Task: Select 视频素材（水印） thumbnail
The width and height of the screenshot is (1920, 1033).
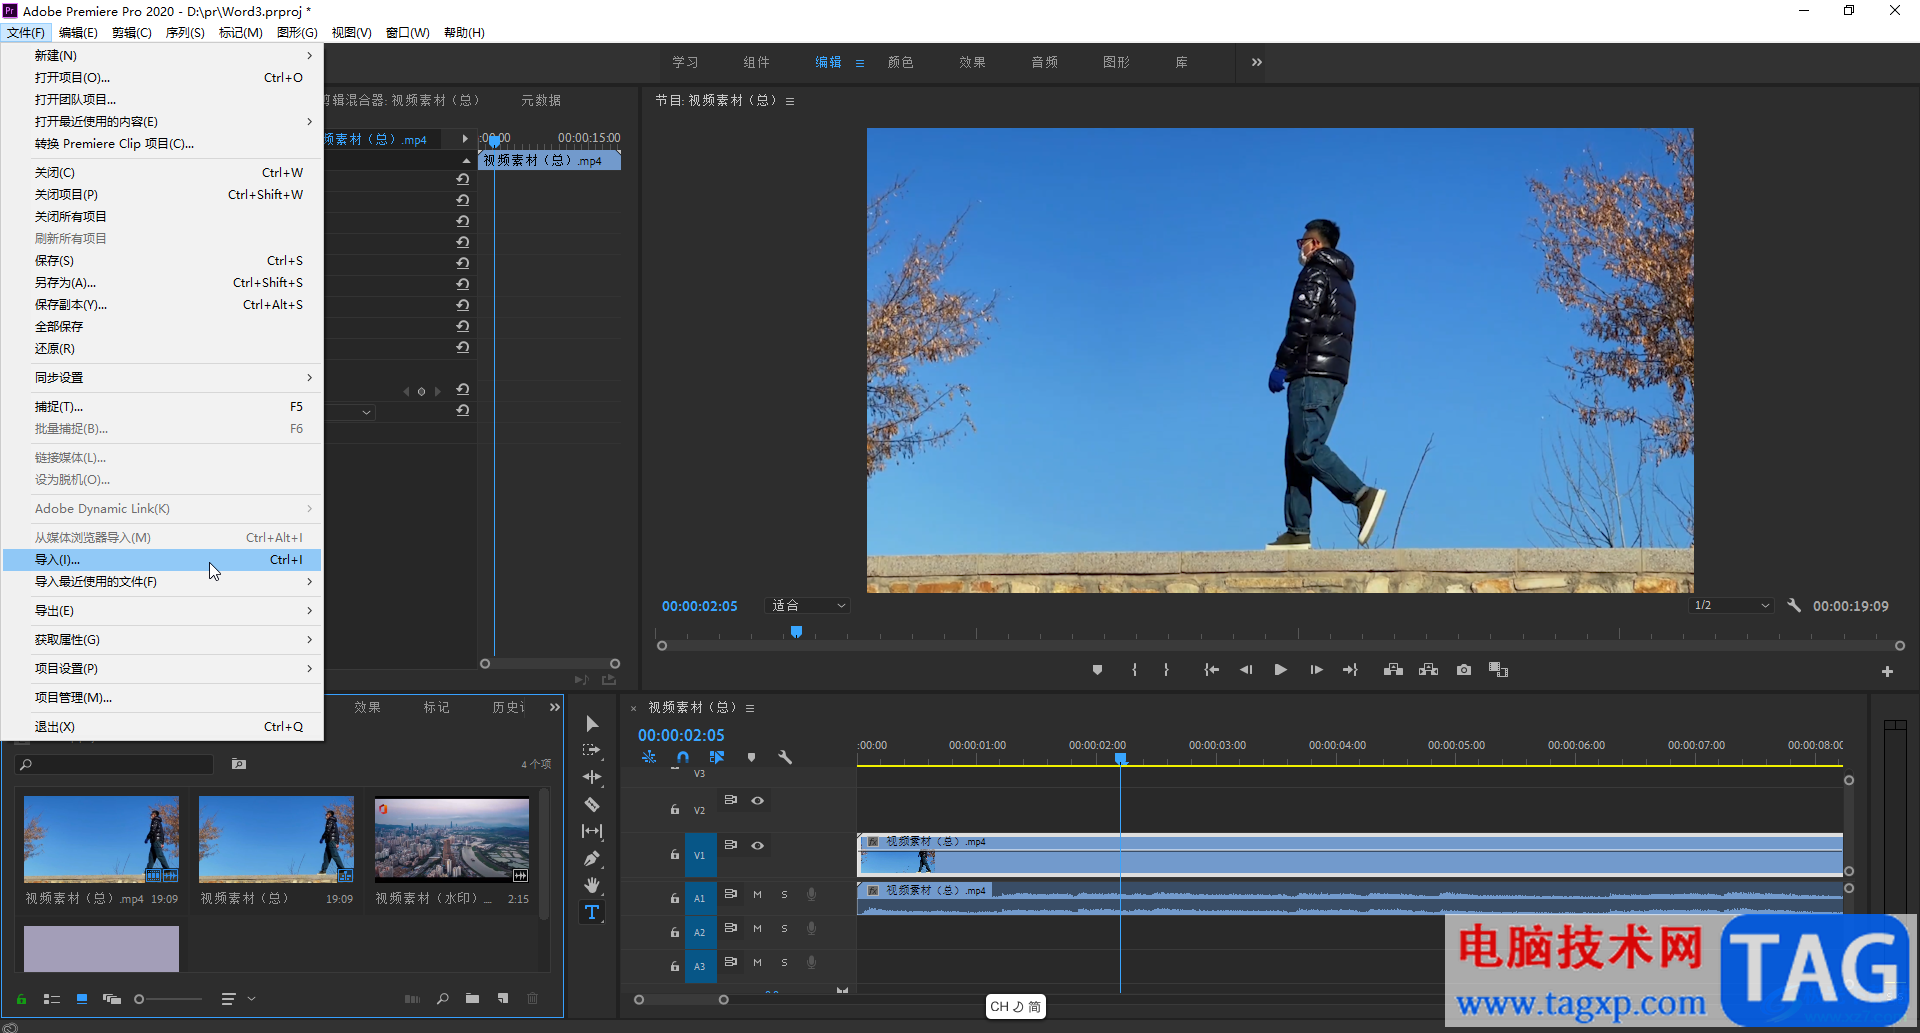Action: tap(452, 840)
